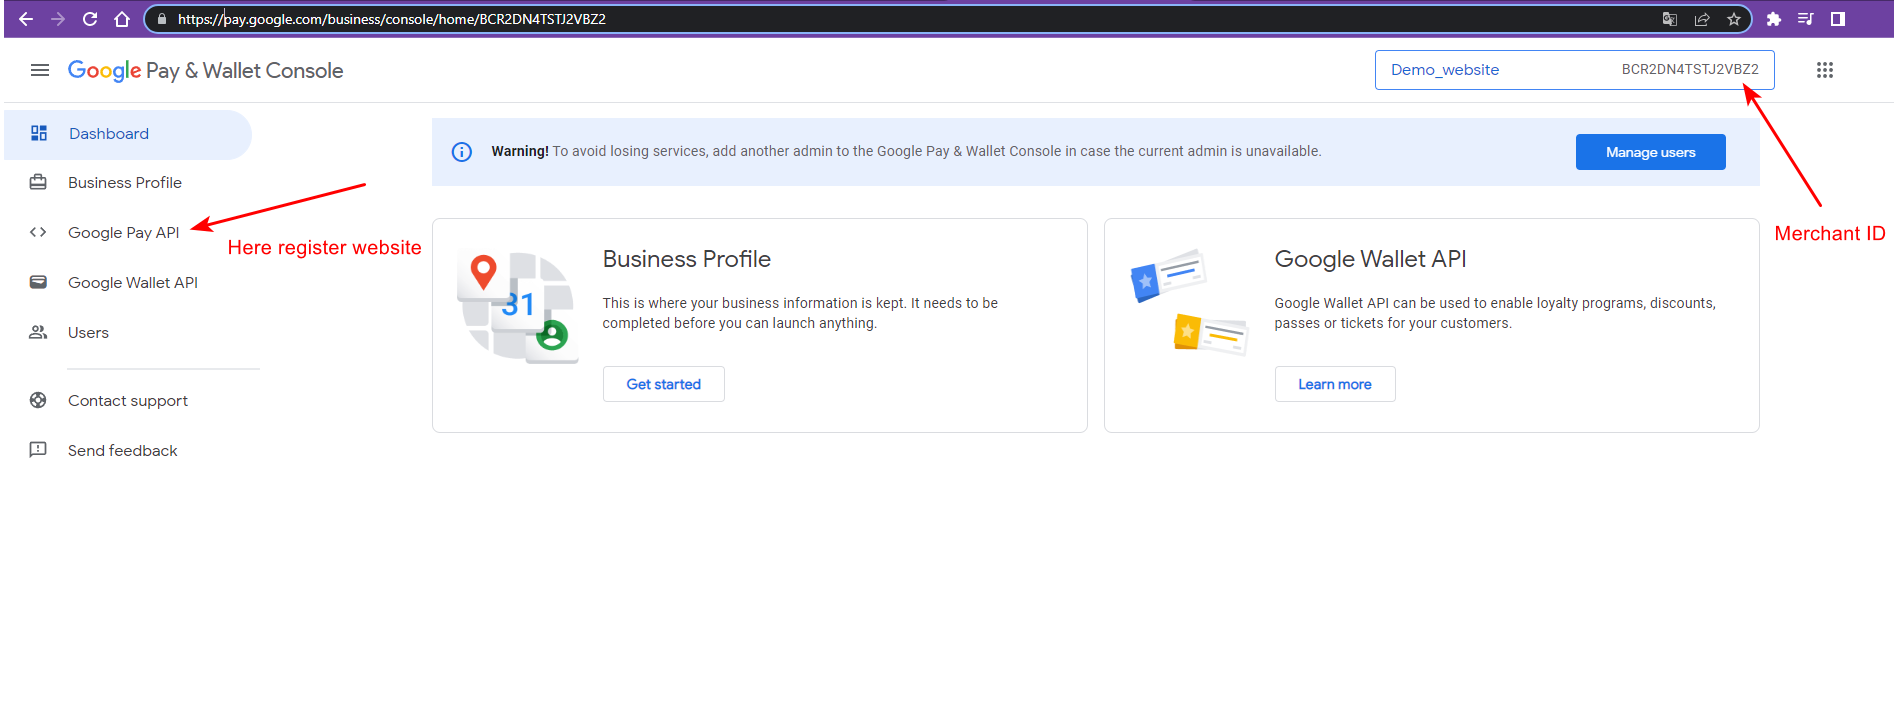Toggle the browser side panel

tap(1838, 19)
